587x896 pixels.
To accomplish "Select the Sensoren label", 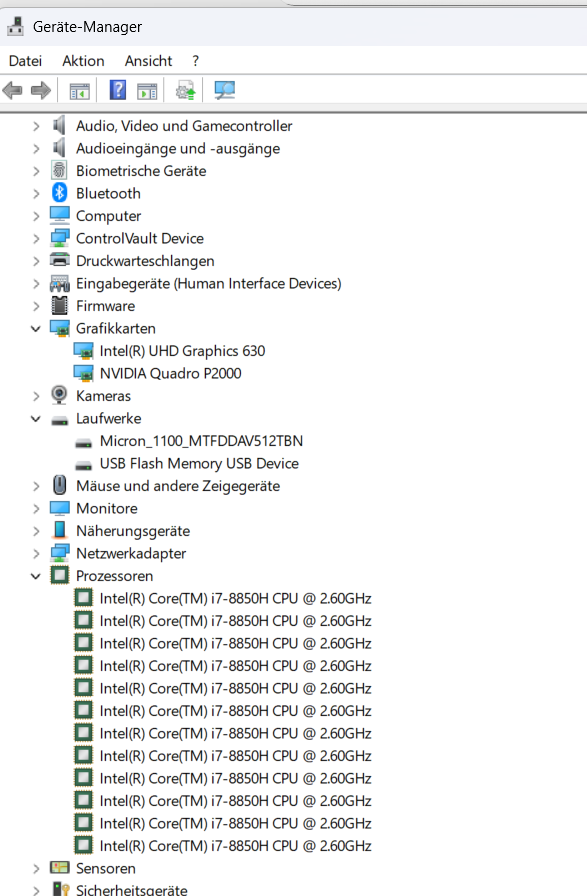I will (106, 869).
